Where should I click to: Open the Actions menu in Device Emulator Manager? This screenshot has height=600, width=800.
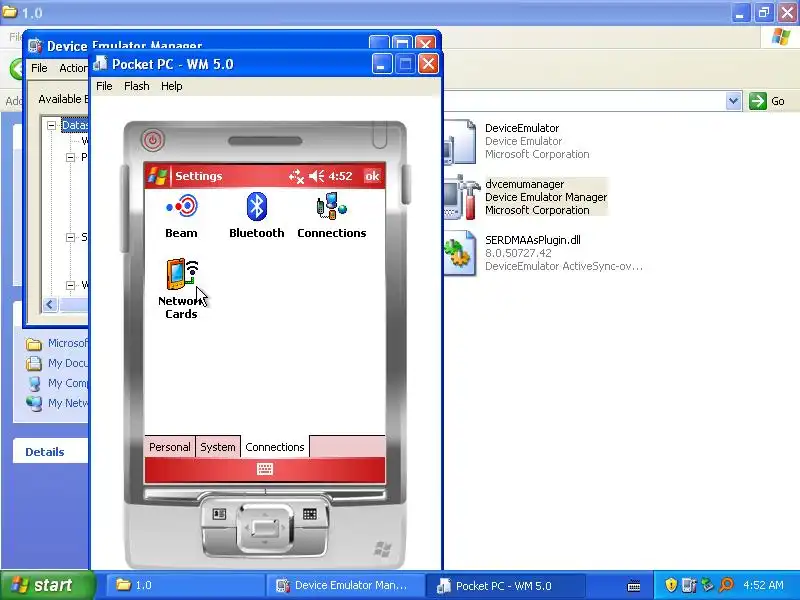(x=73, y=68)
